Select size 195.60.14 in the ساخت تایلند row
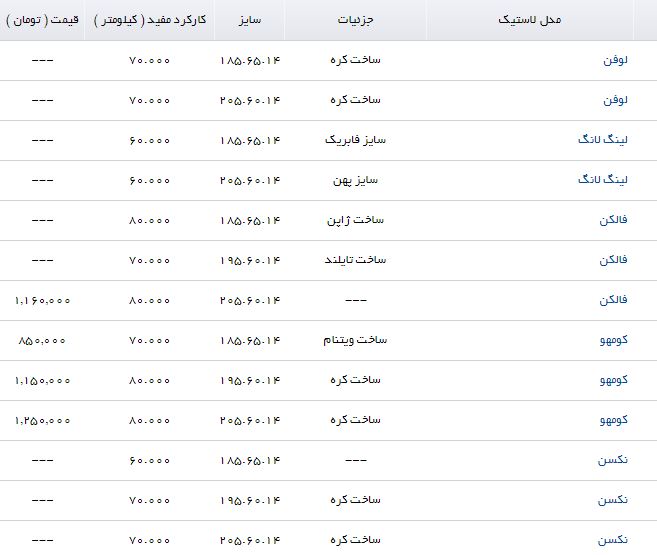 250,261
